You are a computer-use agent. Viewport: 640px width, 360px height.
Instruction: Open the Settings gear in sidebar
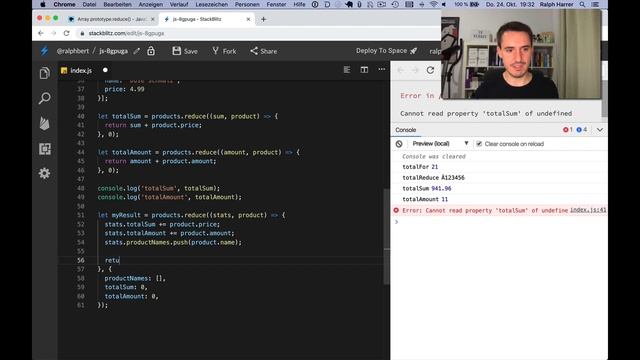tap(44, 173)
